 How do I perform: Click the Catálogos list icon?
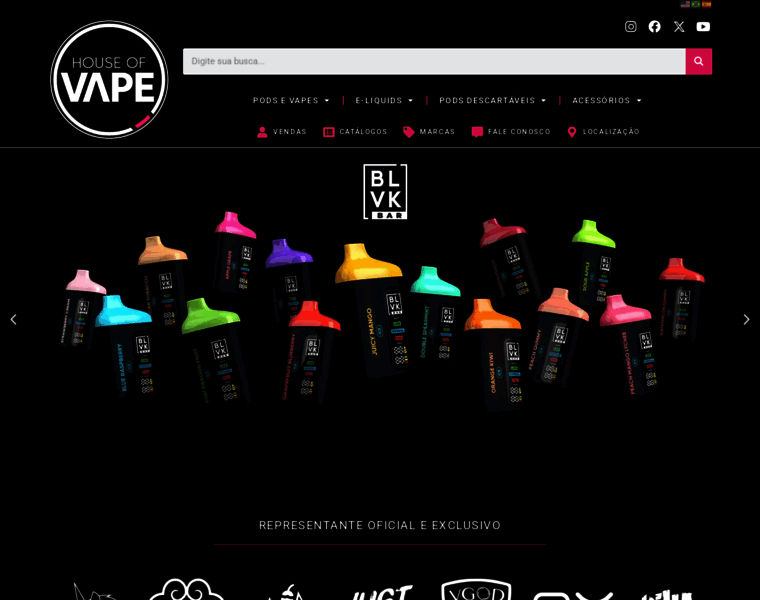click(329, 132)
